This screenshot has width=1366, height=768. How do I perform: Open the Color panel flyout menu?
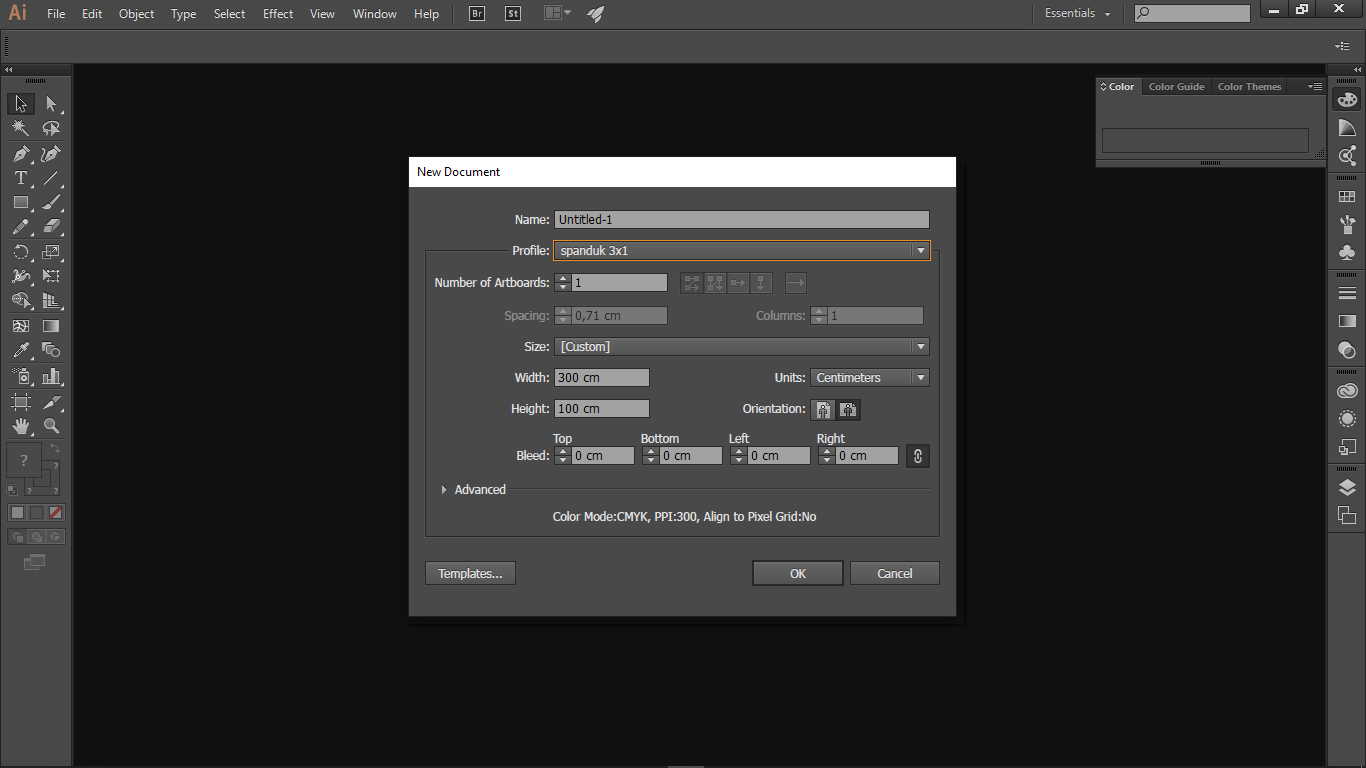pos(1315,87)
